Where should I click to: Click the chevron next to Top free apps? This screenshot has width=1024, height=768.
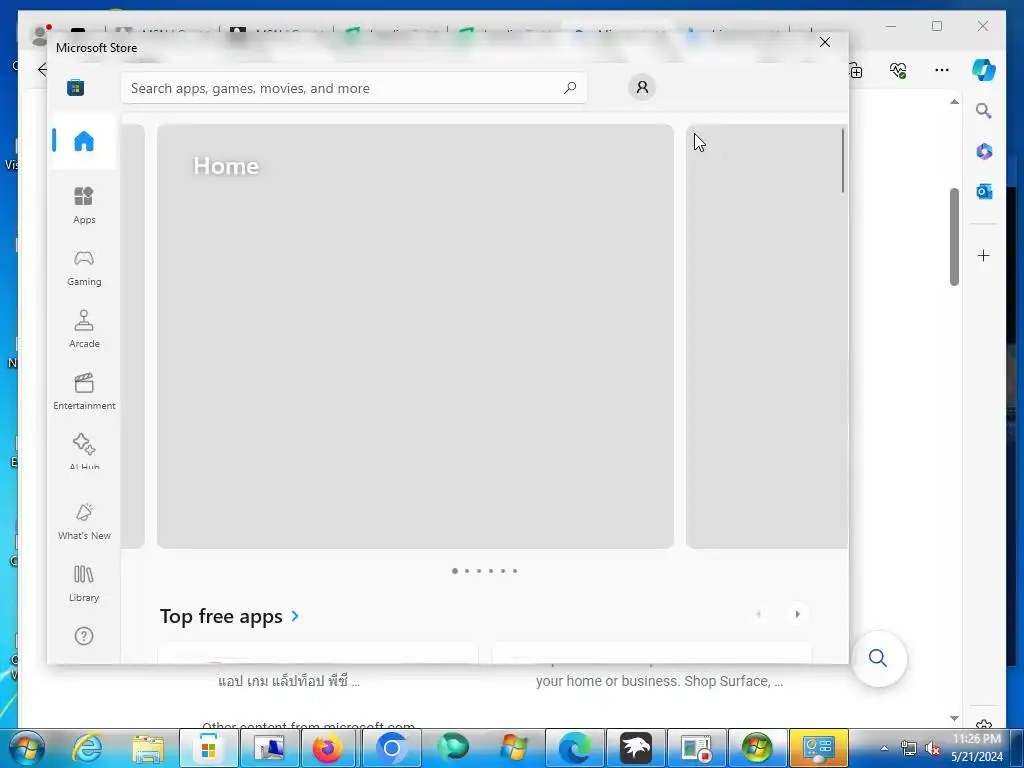(x=295, y=616)
